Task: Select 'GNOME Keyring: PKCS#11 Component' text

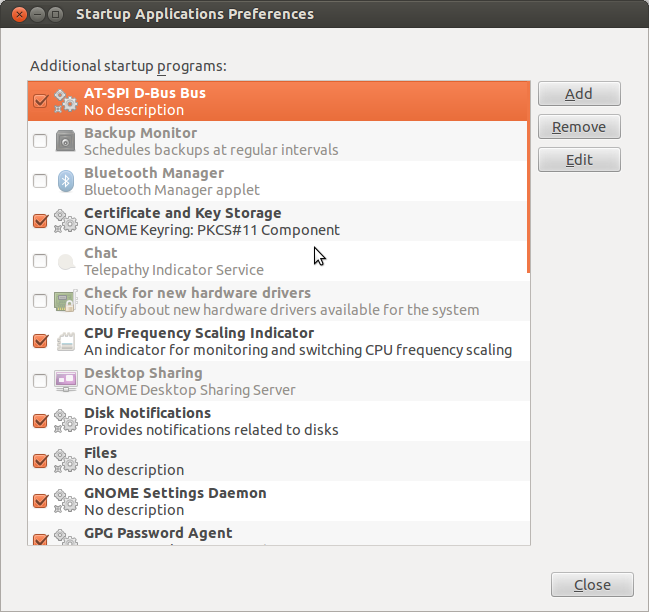Action: (212, 230)
